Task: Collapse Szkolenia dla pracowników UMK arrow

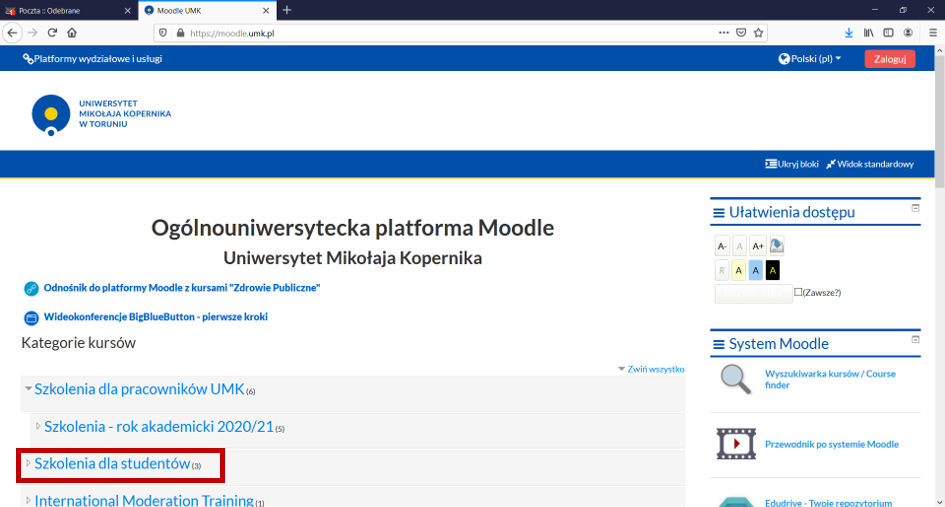Action: click(x=28, y=389)
